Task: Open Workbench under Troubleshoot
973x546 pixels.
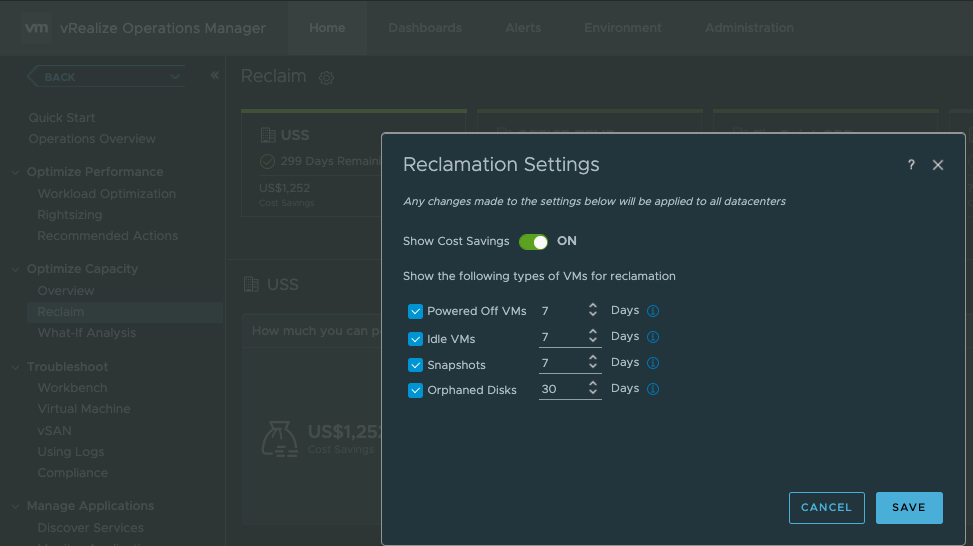Action: [72, 388]
